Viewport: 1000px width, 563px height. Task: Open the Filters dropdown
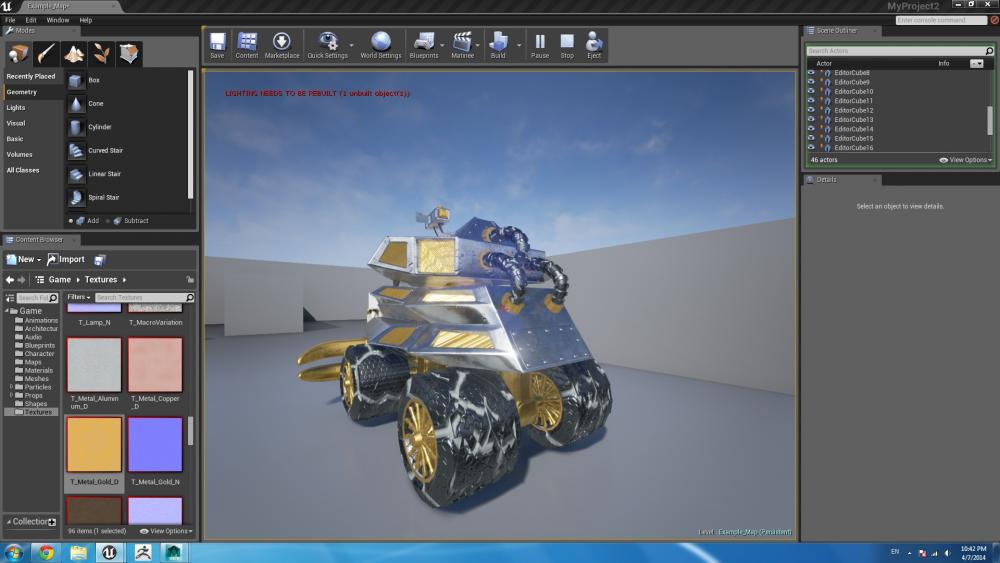pos(78,297)
